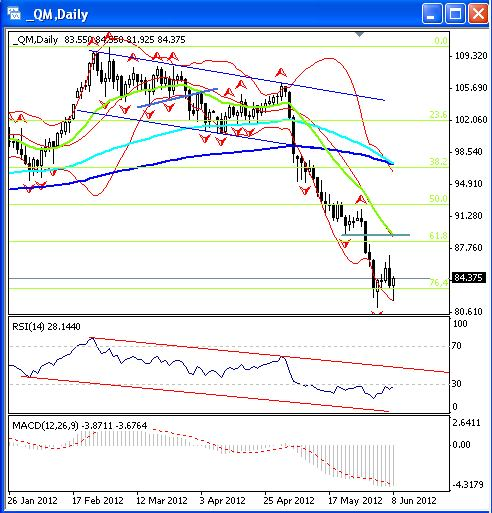Click the Fibonacci 61.8 level label

tap(438, 236)
